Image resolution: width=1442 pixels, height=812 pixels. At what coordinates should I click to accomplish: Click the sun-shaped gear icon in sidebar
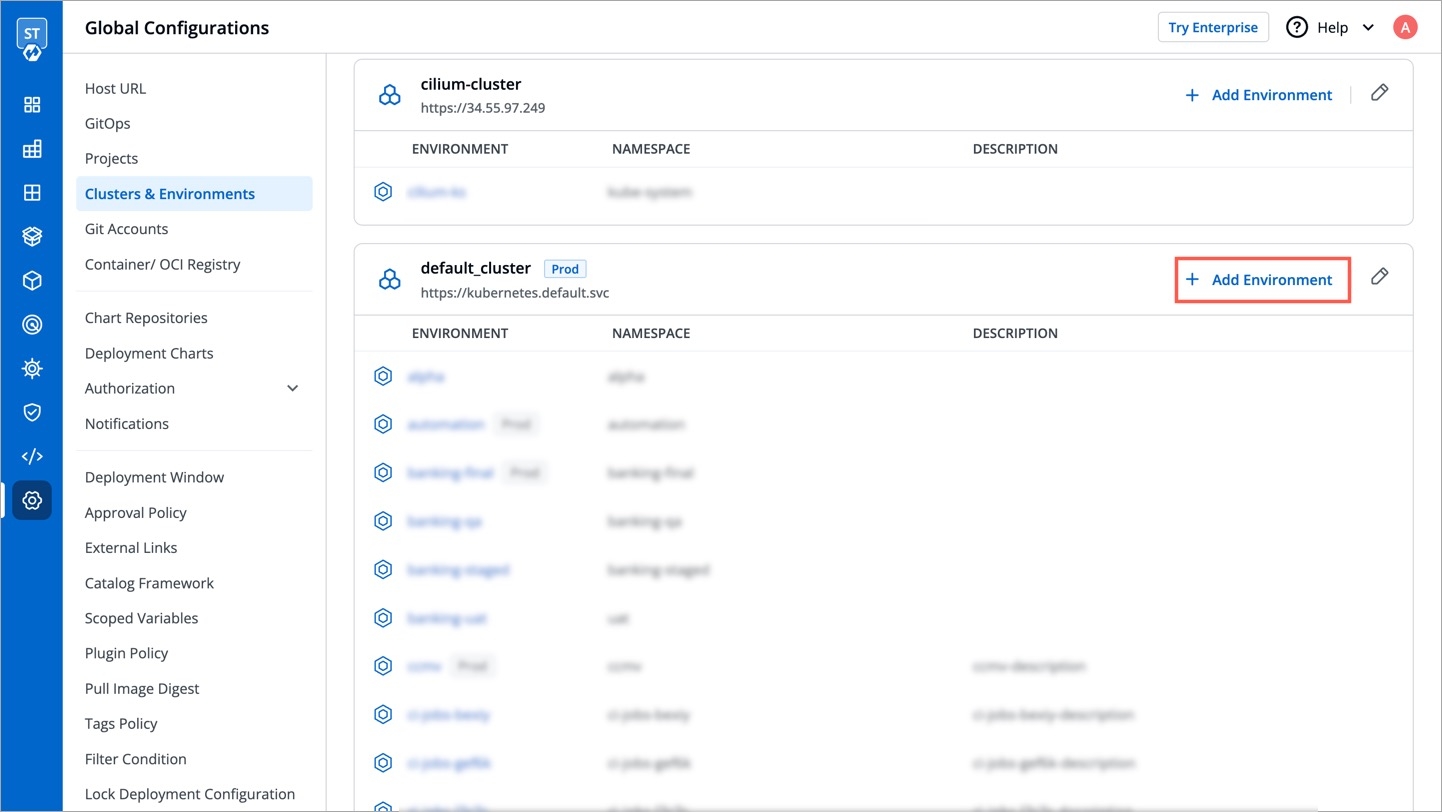32,369
